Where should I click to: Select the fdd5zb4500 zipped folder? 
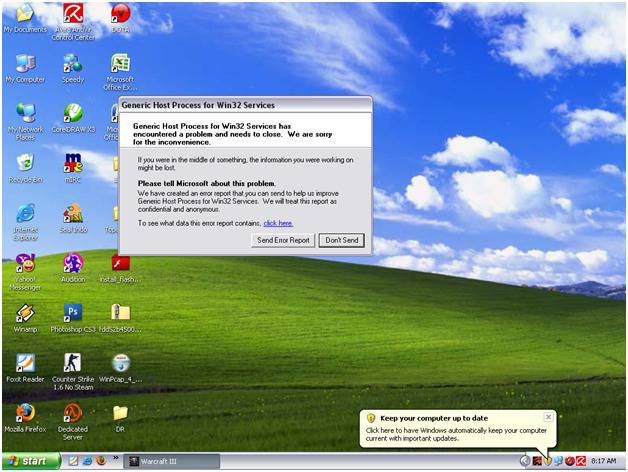(120, 318)
